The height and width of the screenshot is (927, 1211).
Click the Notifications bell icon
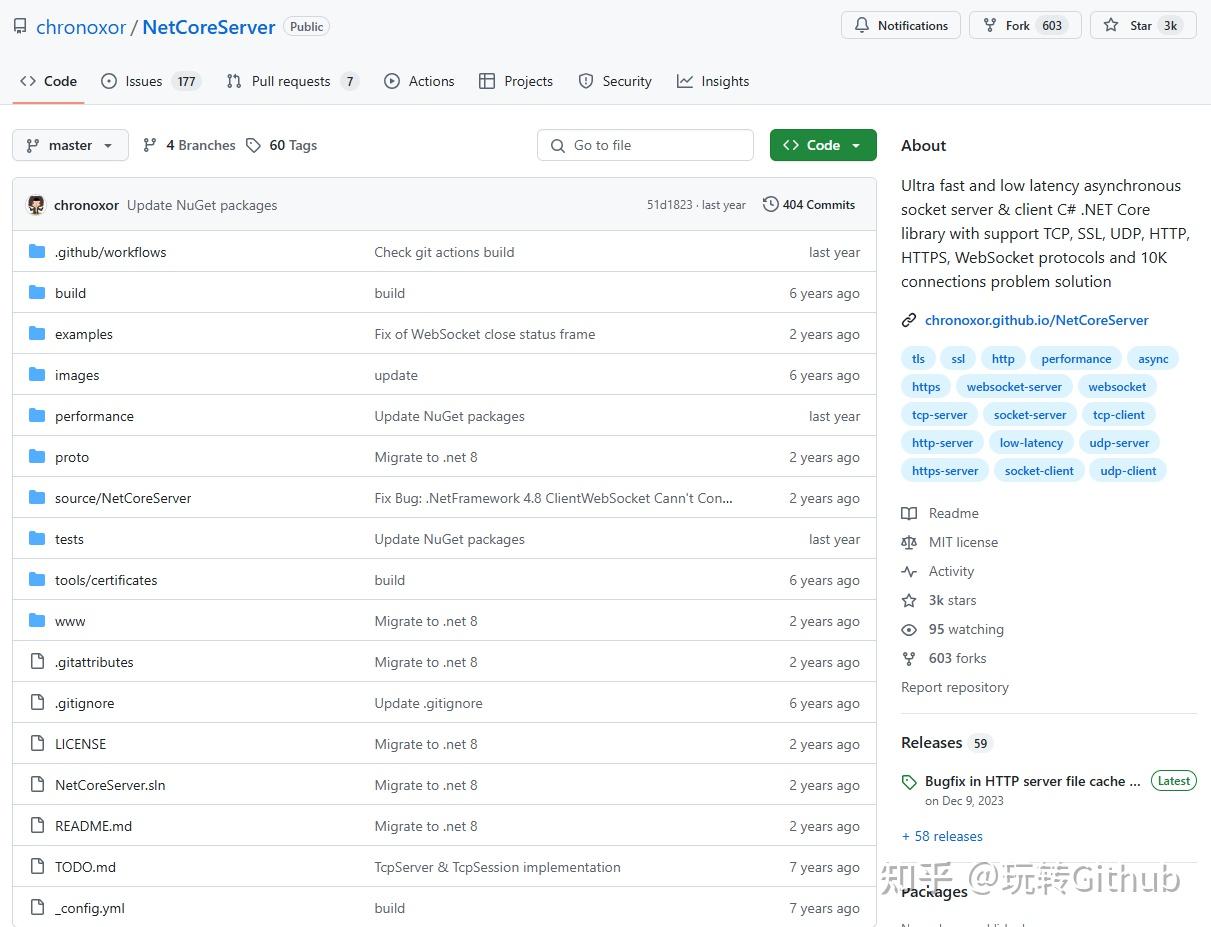[x=862, y=26]
